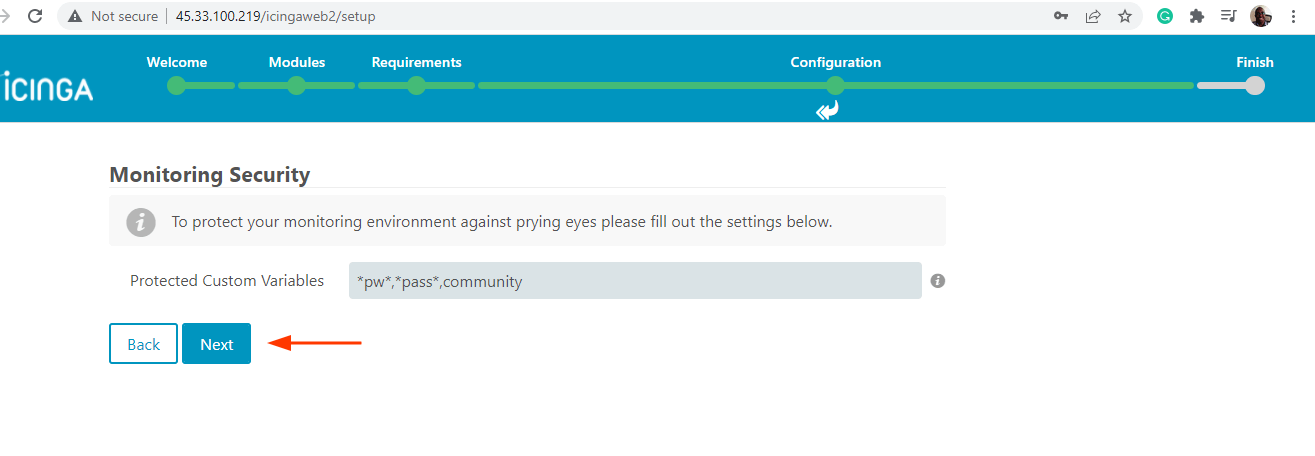The height and width of the screenshot is (456, 1315).
Task: Open the Extensions puzzle icon
Action: [1196, 16]
